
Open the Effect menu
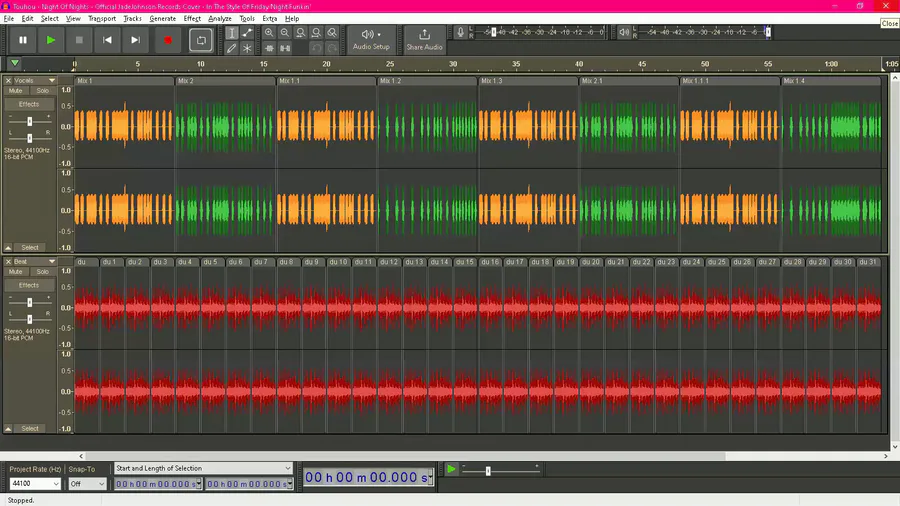click(x=192, y=18)
